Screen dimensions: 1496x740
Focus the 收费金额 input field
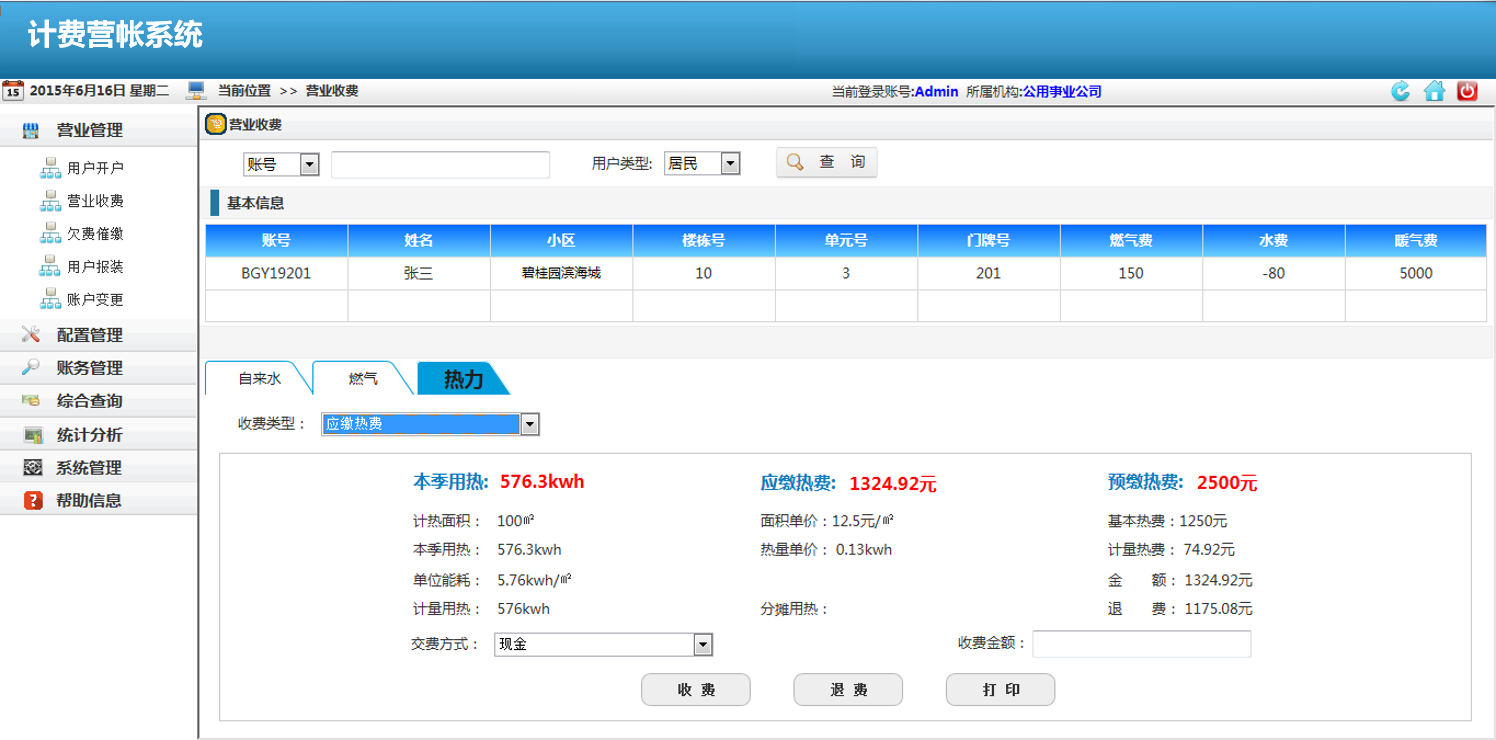coord(1142,644)
